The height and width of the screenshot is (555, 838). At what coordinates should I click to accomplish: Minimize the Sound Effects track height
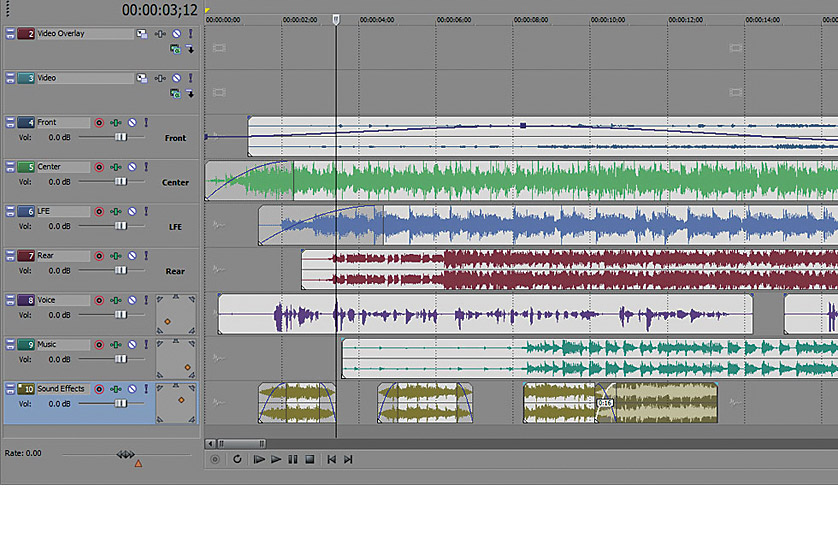tap(10, 389)
